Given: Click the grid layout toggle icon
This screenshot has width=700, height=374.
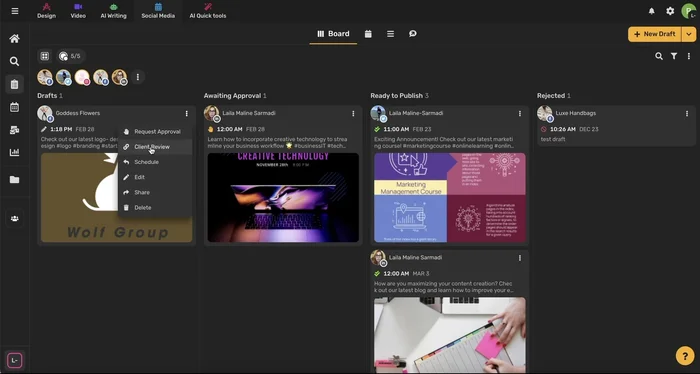Looking at the screenshot, I should 45,56.
